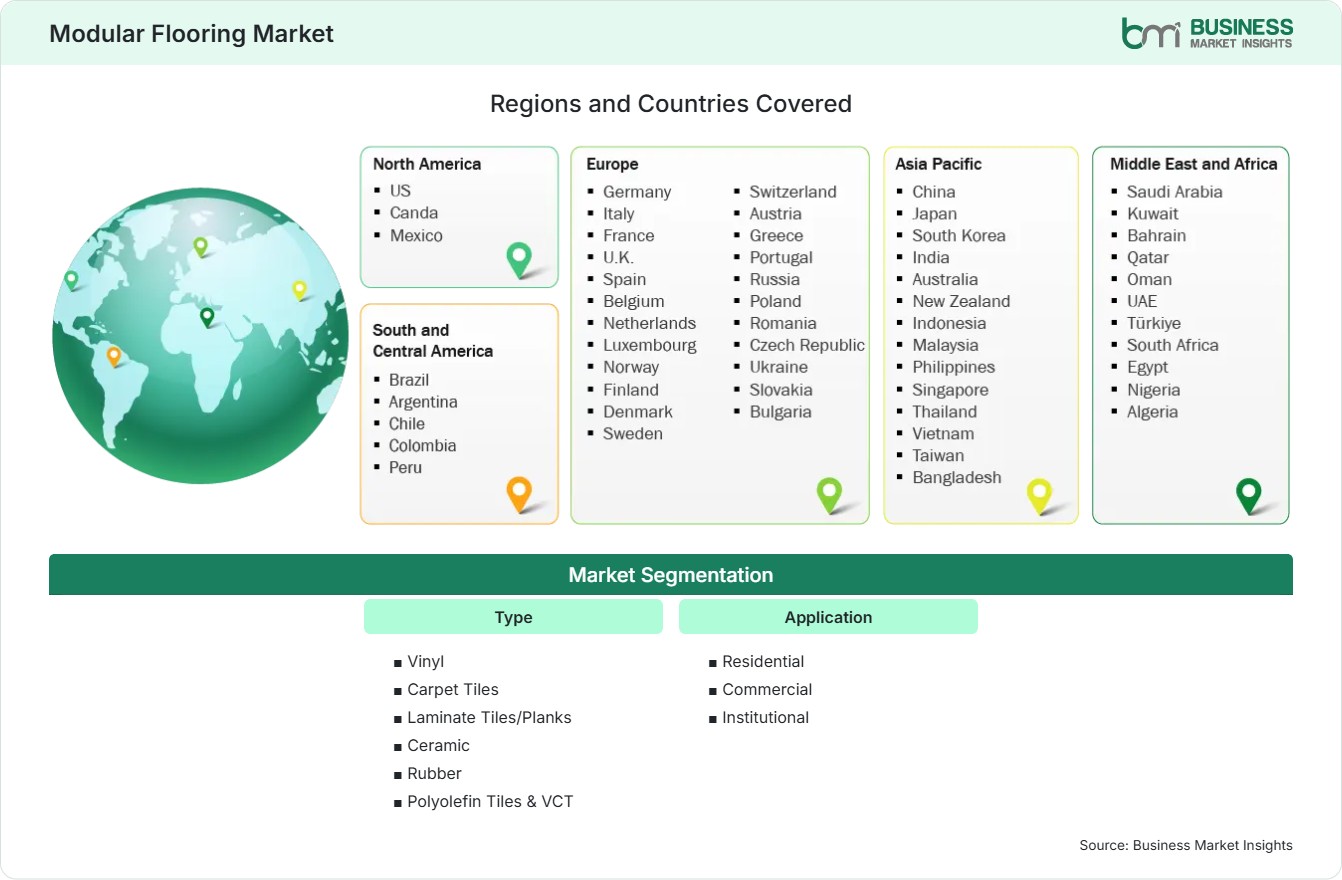Select Czech Republic in the Europe list
1342x880 pixels.
tap(807, 345)
